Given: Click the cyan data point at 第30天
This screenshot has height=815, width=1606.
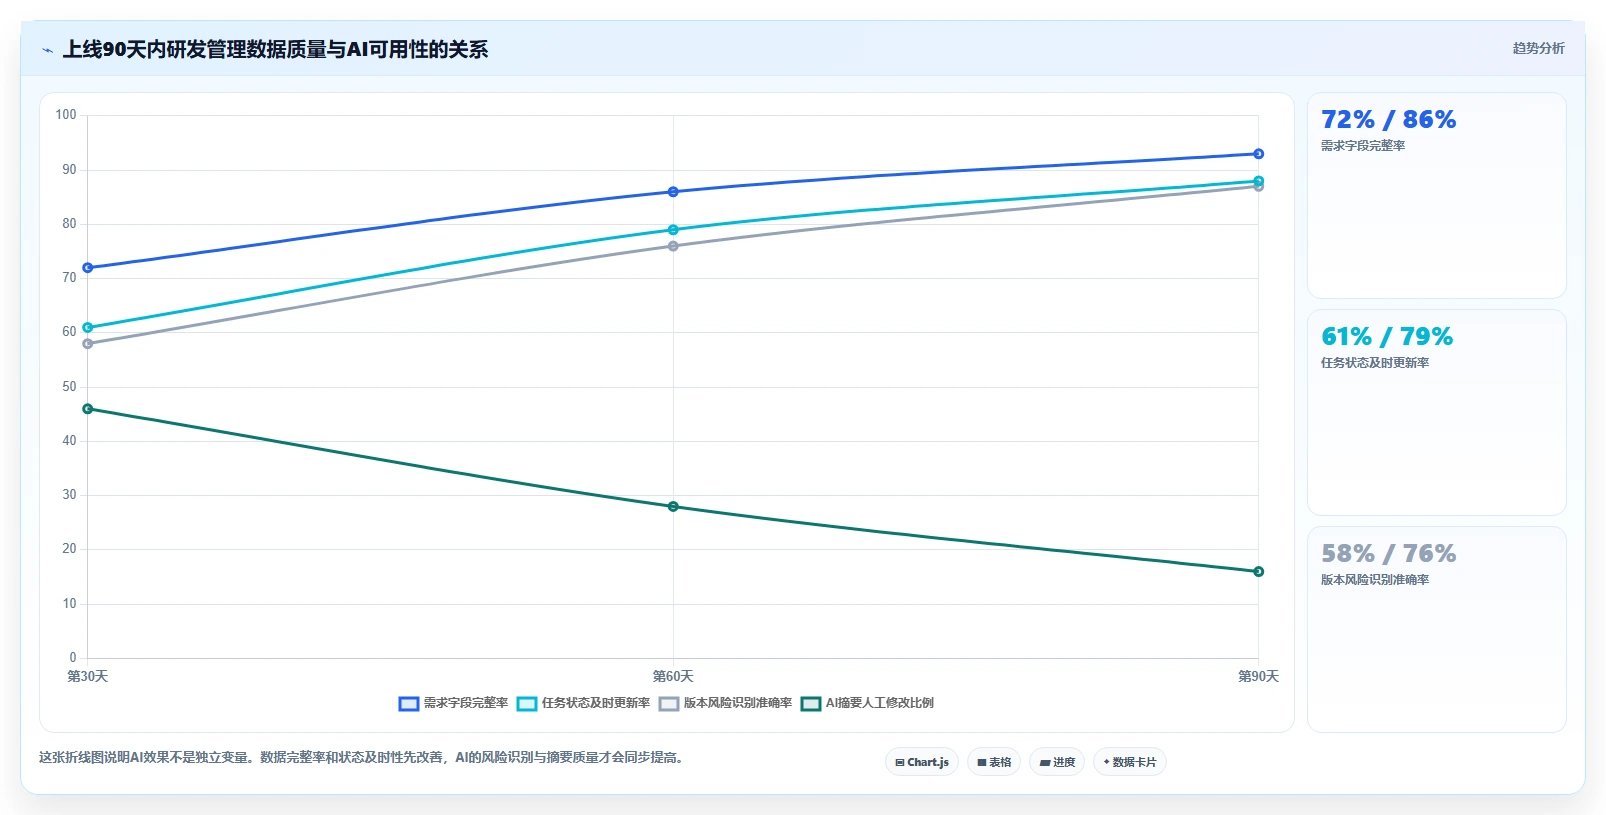Looking at the screenshot, I should click(x=88, y=328).
